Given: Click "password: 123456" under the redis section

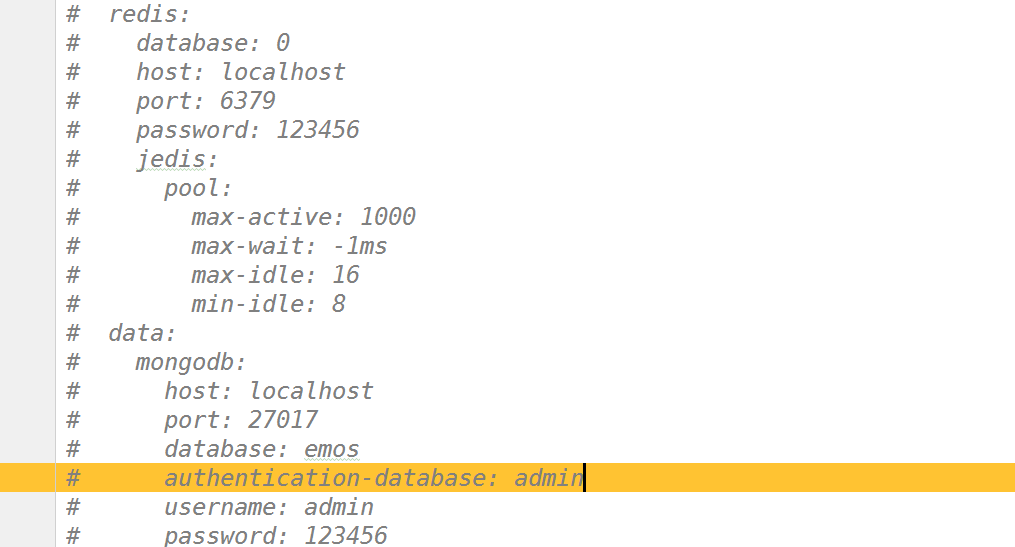Looking at the screenshot, I should (247, 130).
